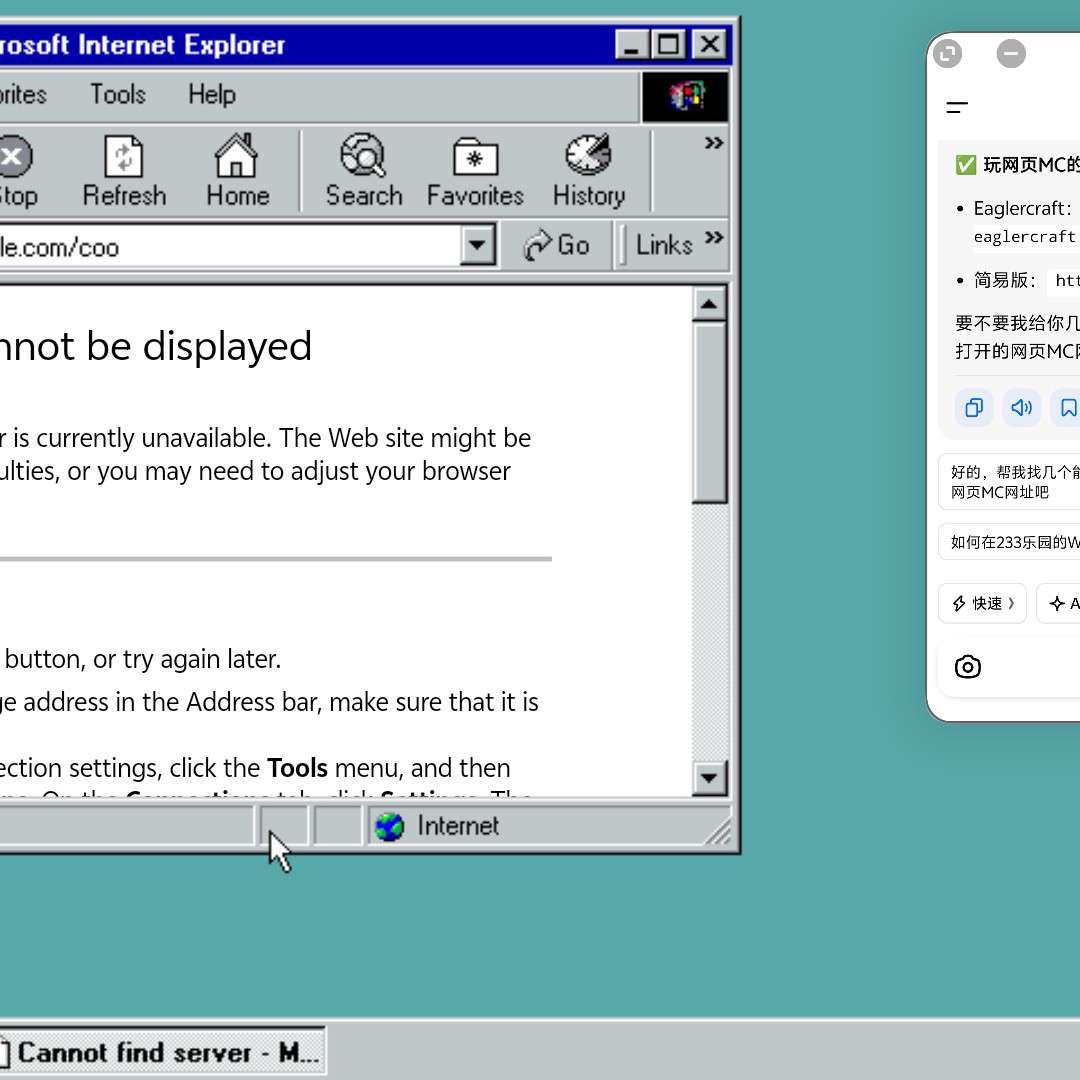Image resolution: width=1080 pixels, height=1080 pixels.
Task: Select the suggestion about 233乐园
Action: click(1012, 542)
